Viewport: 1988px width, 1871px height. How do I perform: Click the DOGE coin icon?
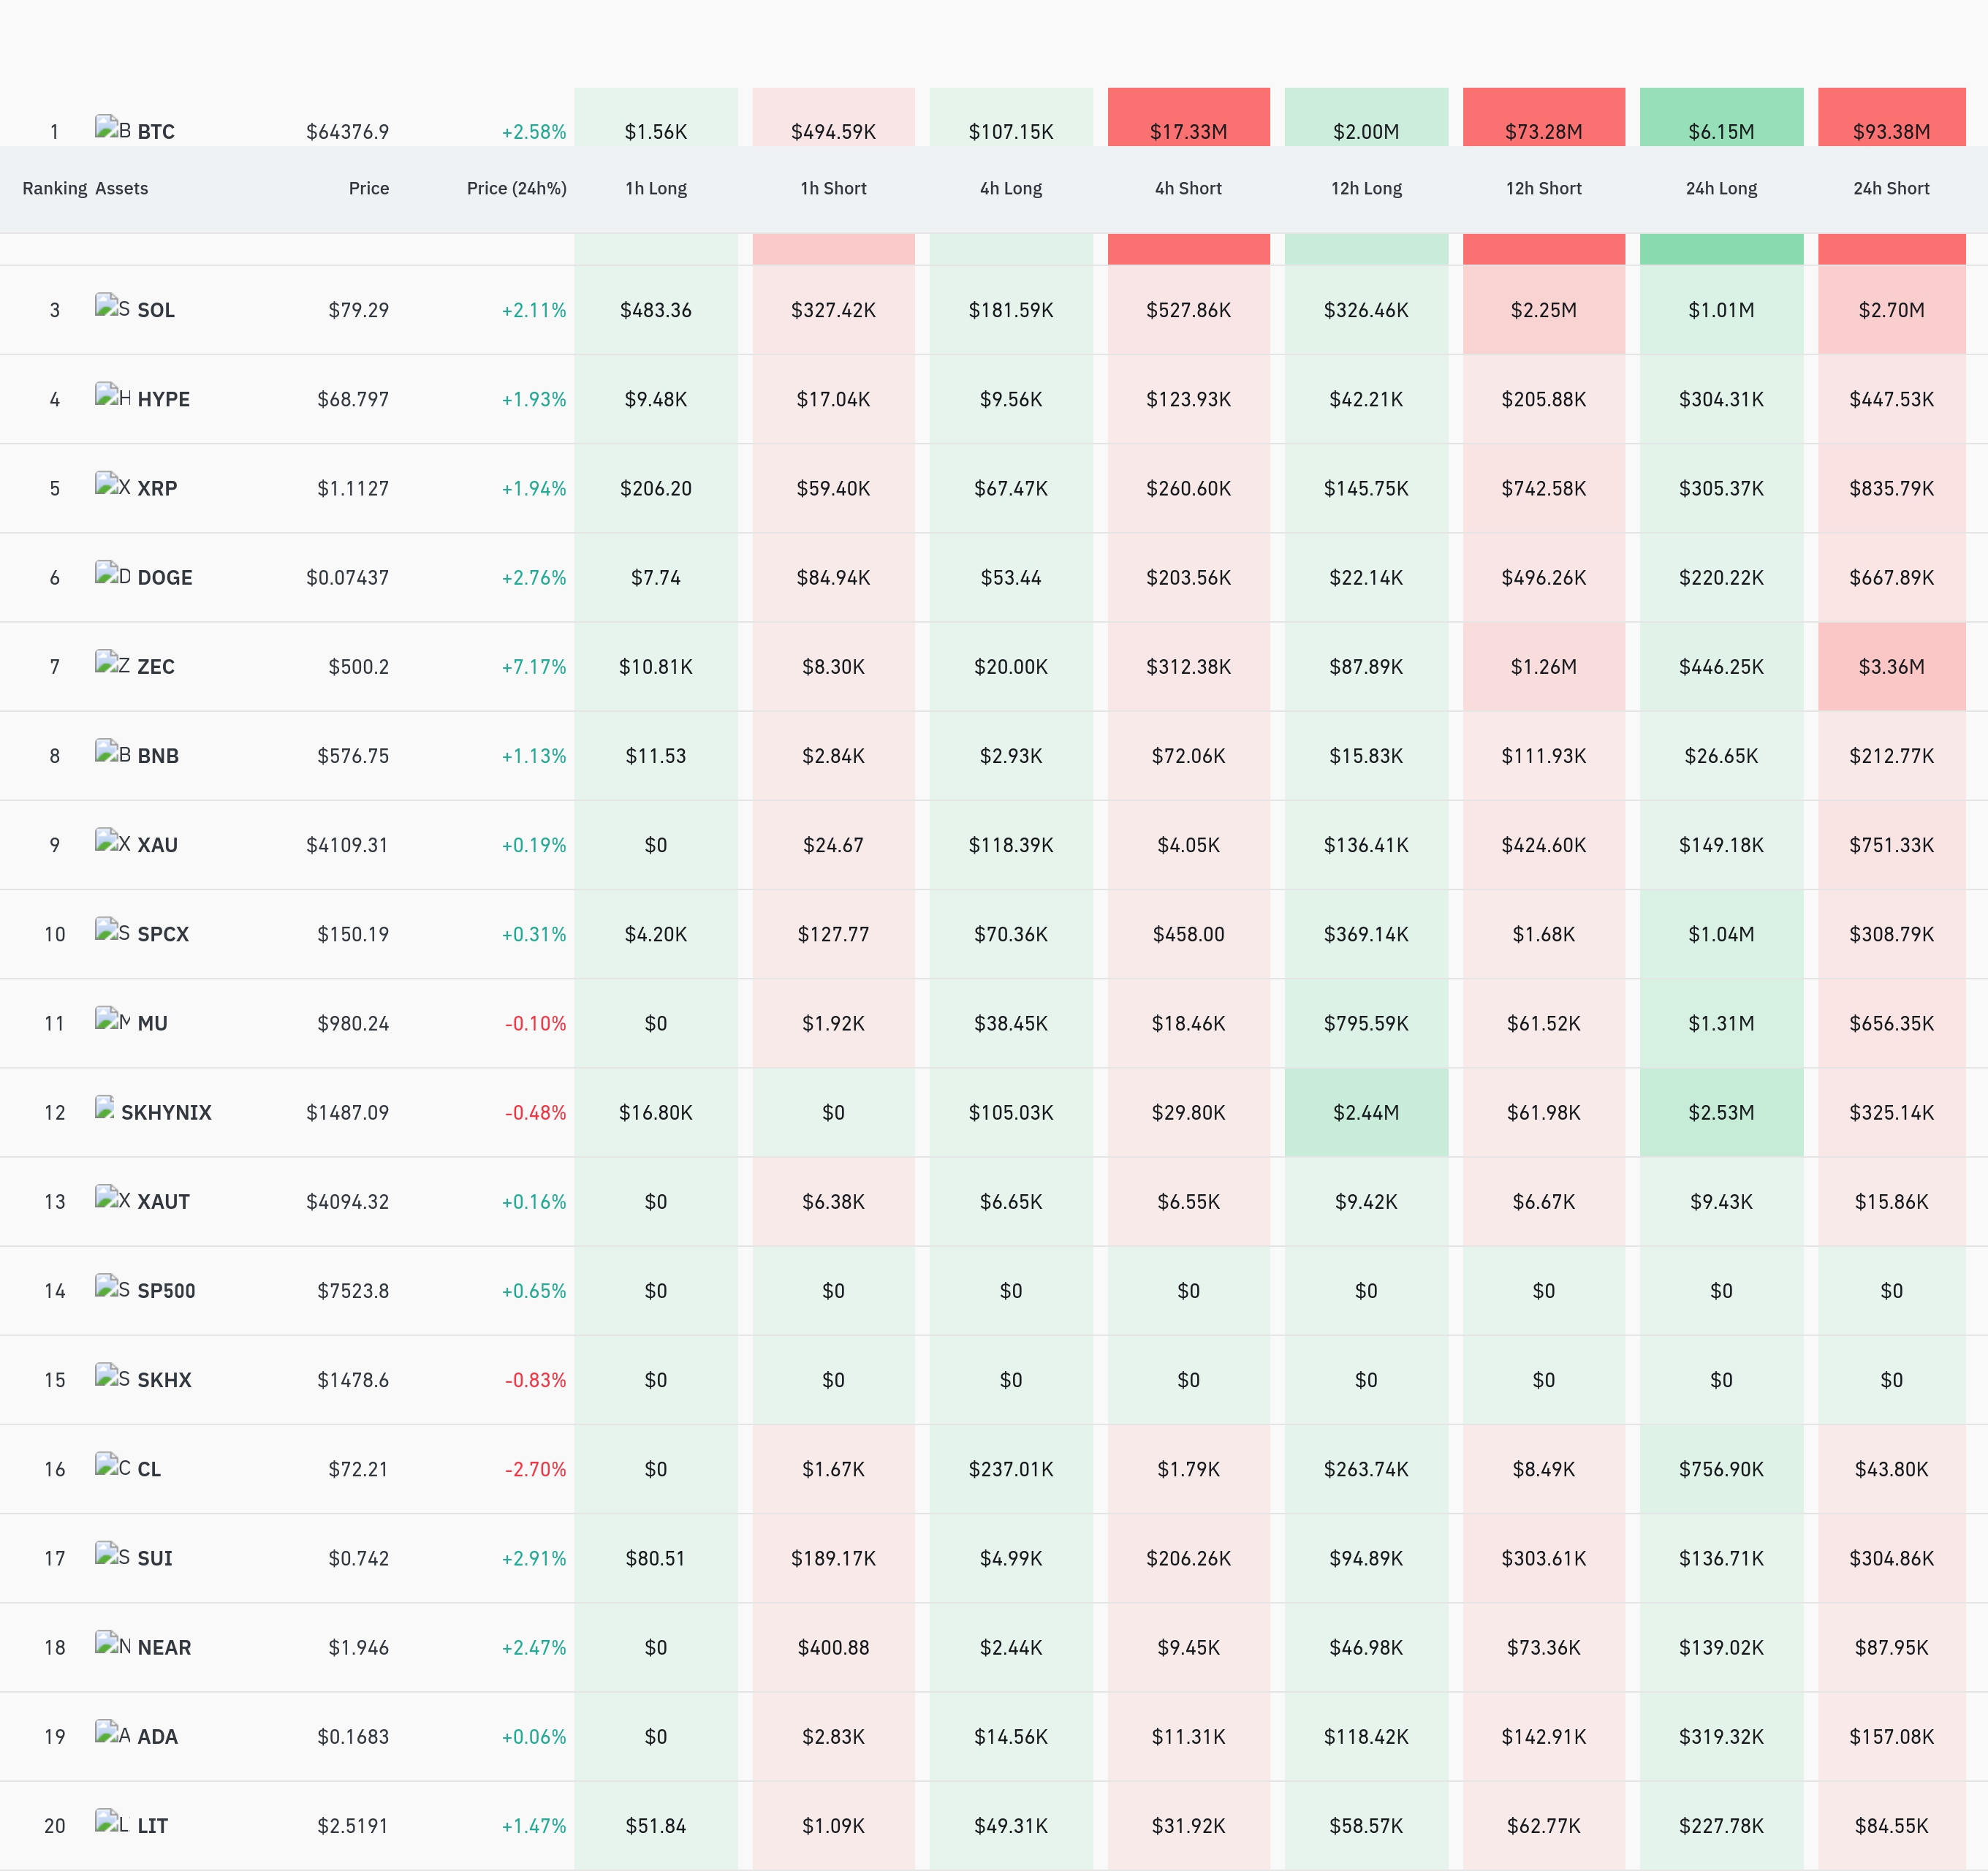point(112,574)
